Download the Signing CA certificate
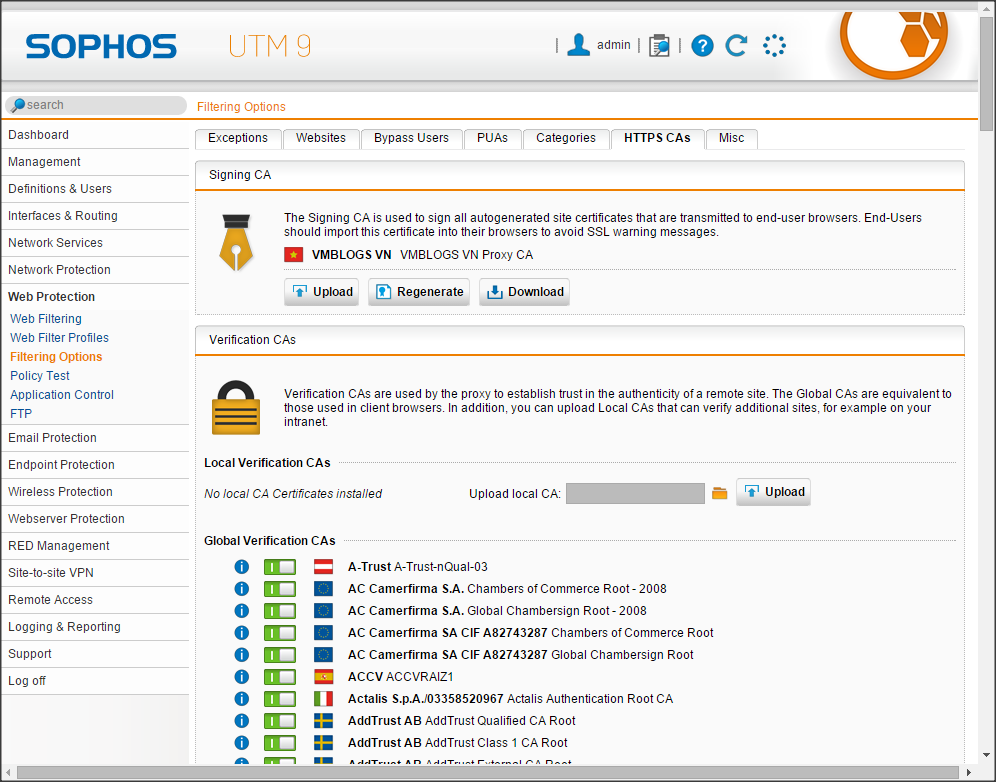Image resolution: width=996 pixels, height=782 pixels. (x=525, y=292)
